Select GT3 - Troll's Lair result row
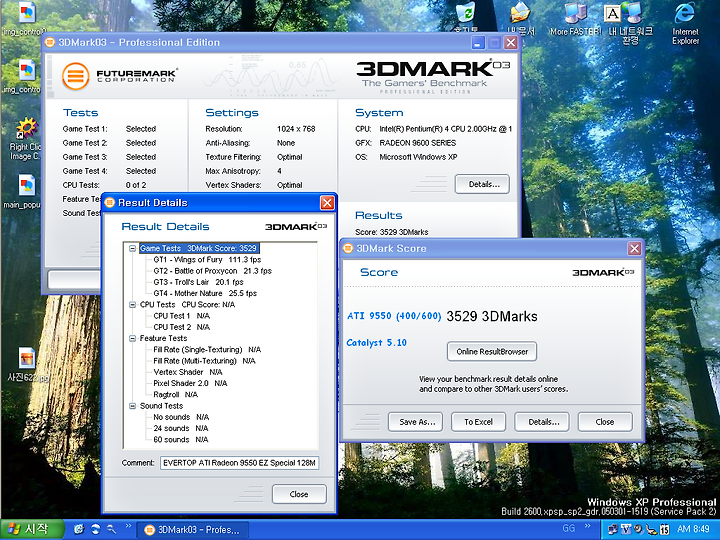 tap(198, 282)
